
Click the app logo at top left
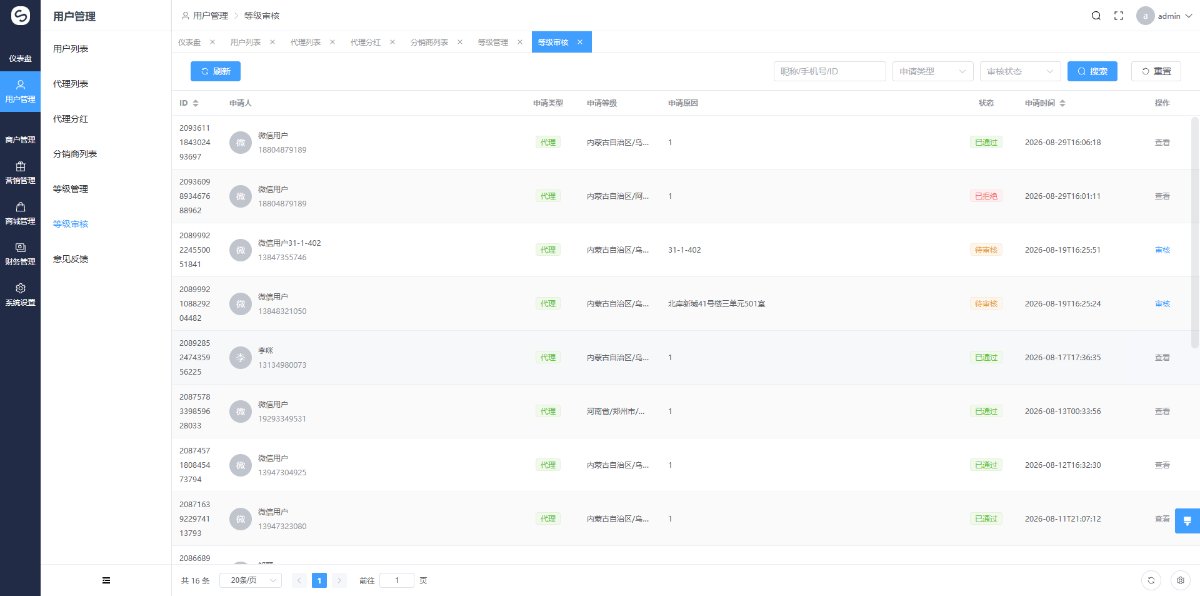(20, 16)
